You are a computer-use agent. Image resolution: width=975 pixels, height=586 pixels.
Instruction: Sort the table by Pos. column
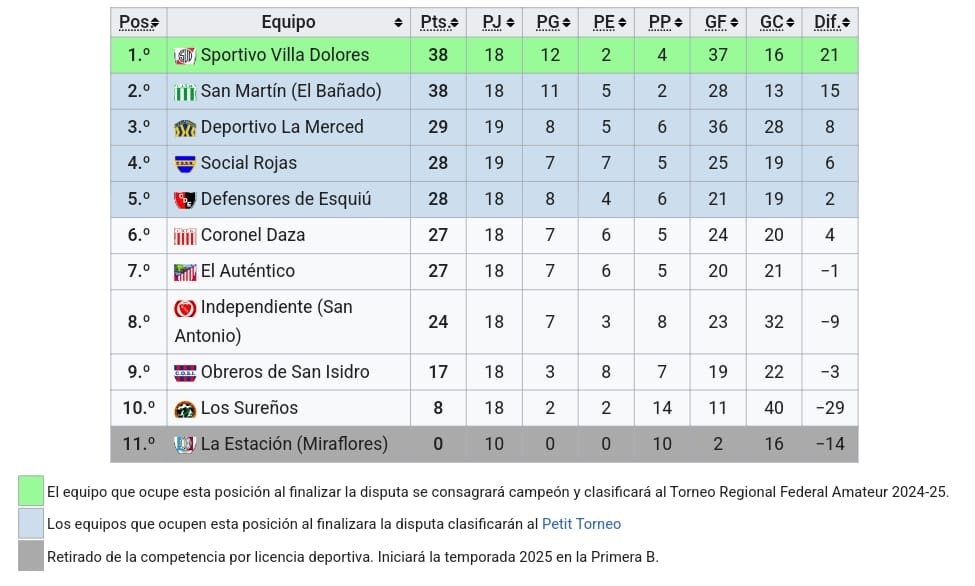pos(138,22)
